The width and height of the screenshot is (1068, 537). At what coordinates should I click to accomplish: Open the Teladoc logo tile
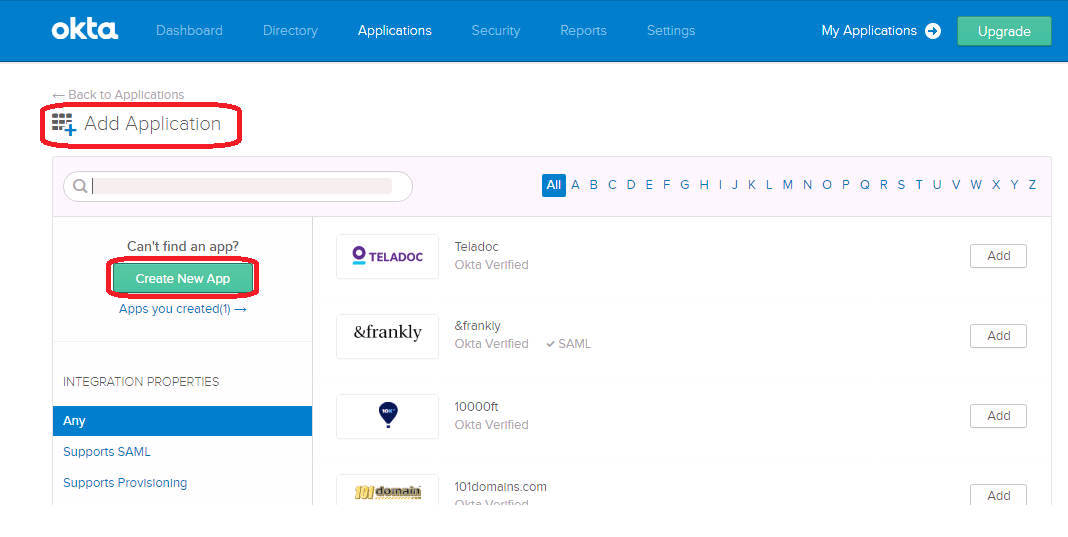[x=388, y=256]
